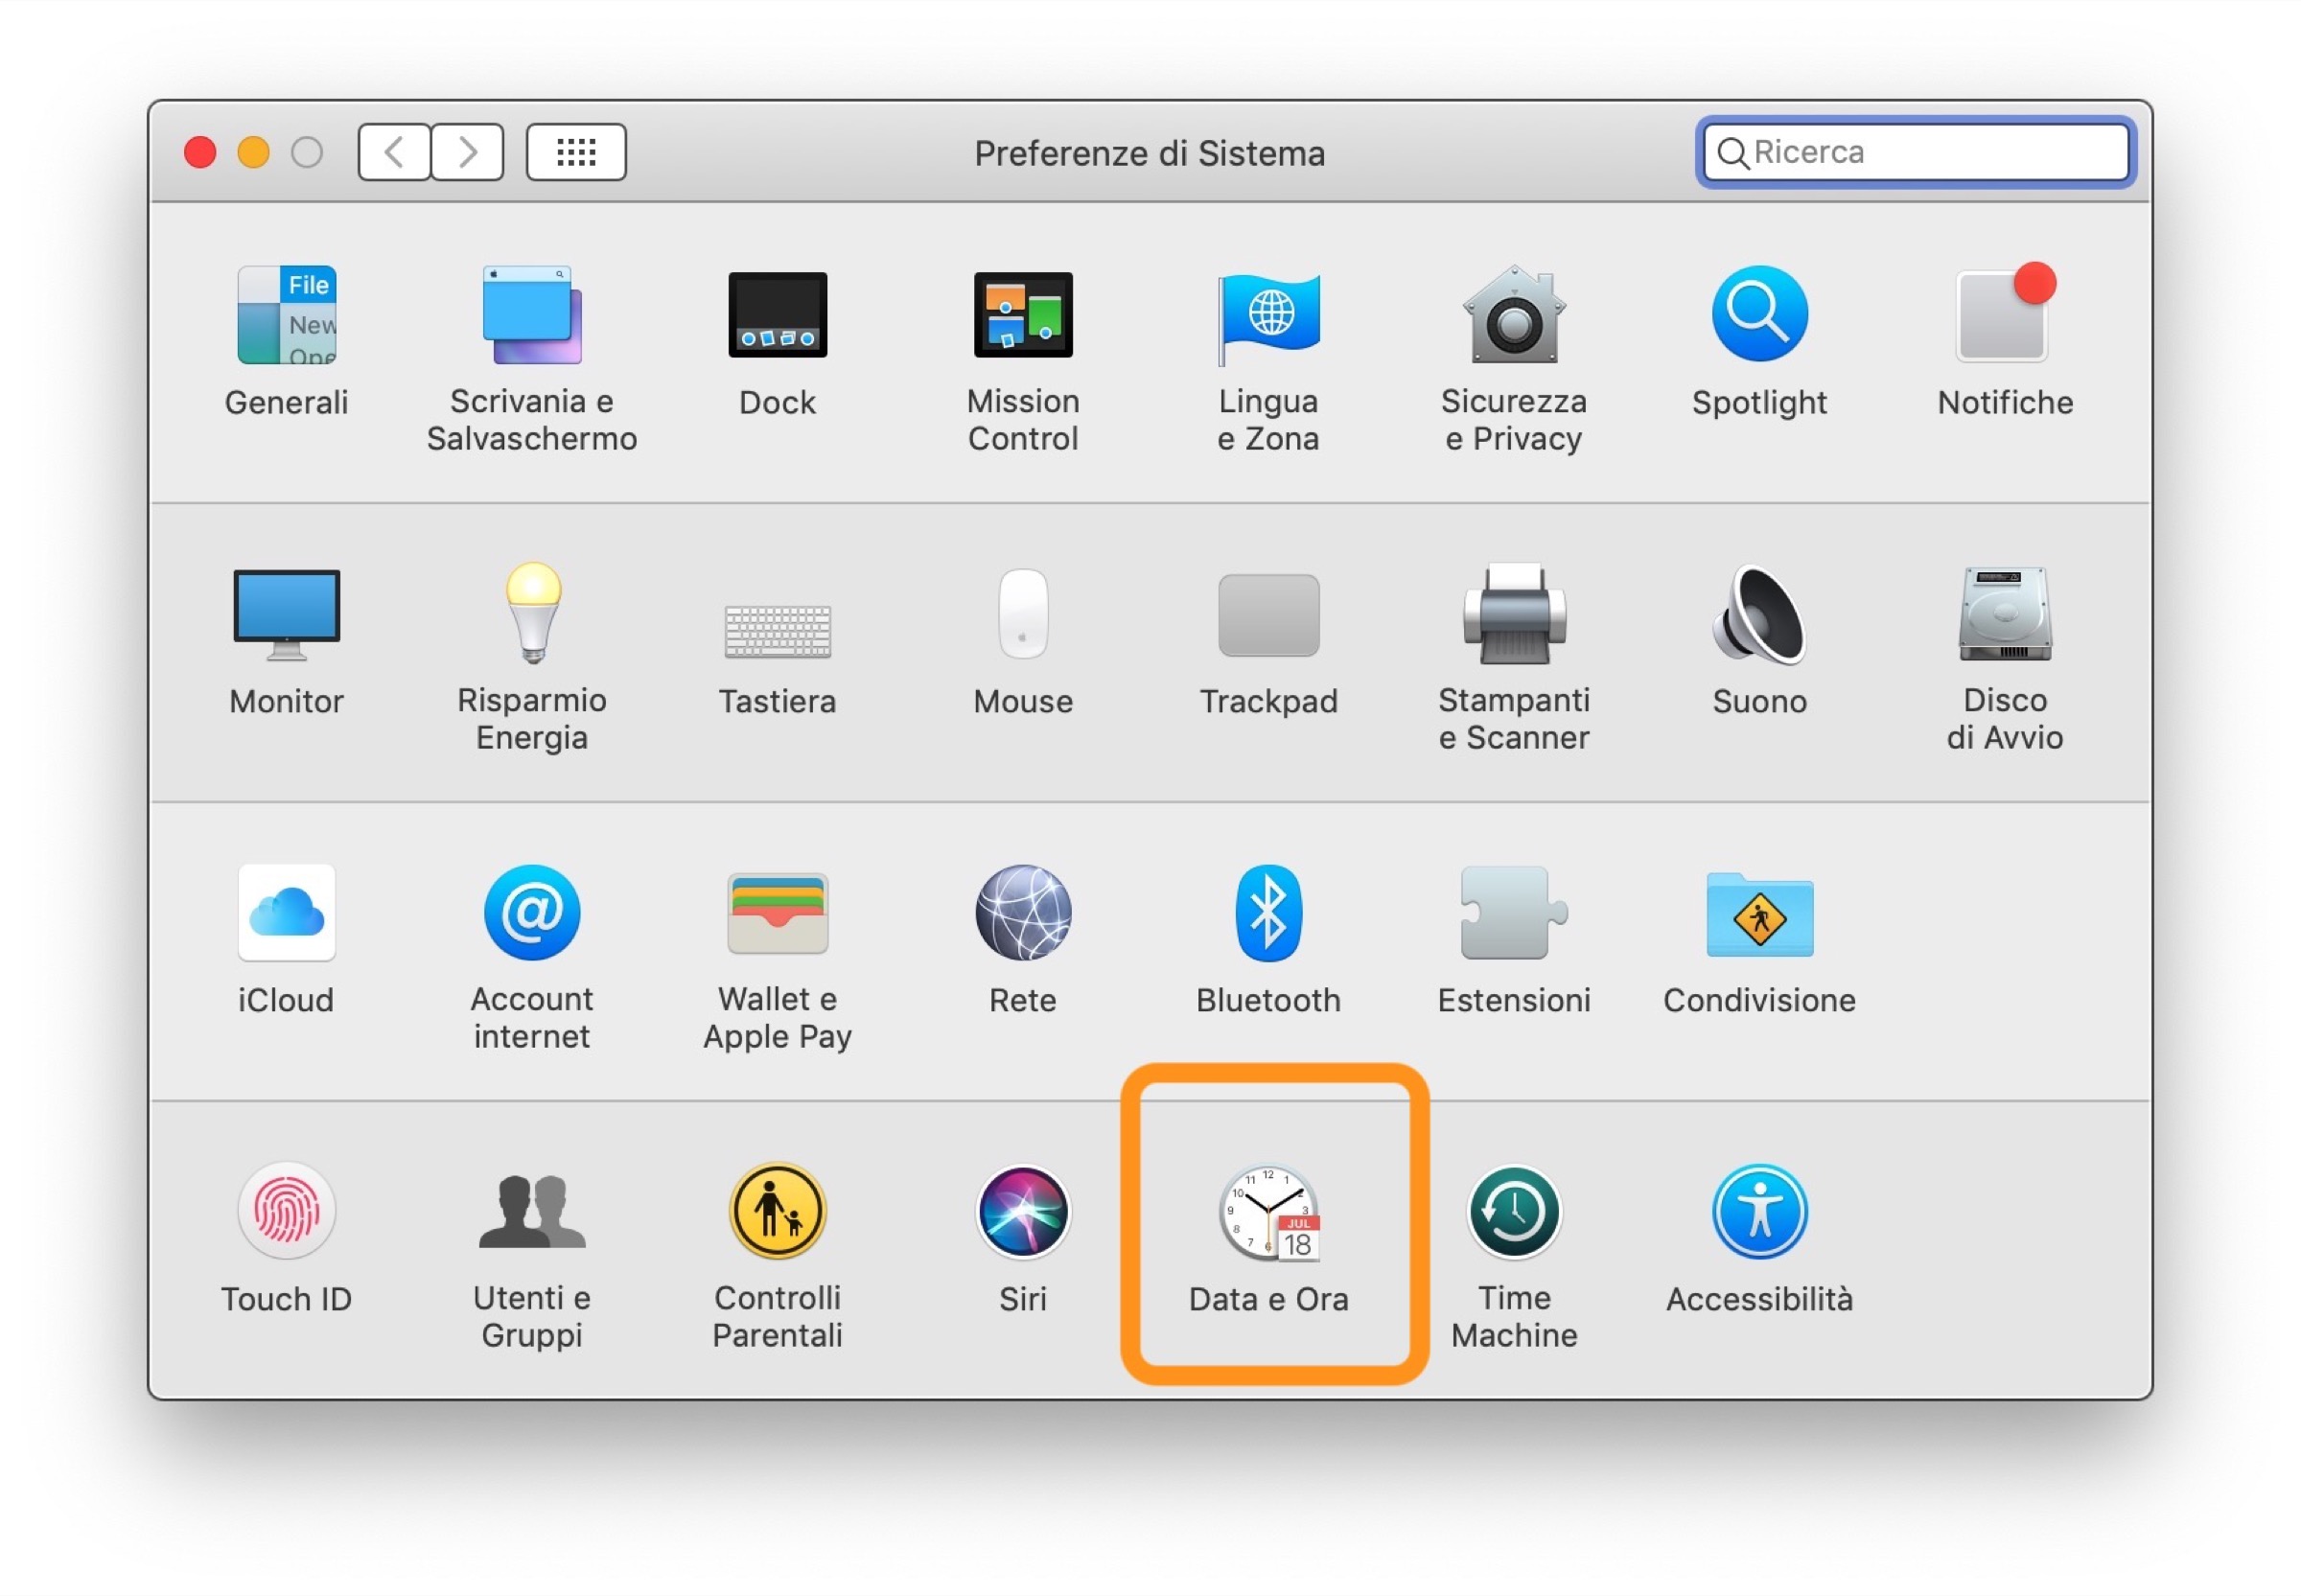The image size is (2301, 1596).
Task: Open iCloud preferences pane
Action: coord(286,913)
